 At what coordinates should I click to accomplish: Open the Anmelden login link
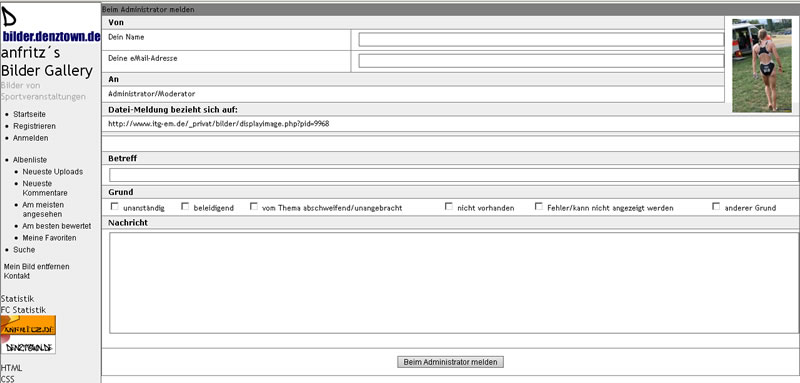[31, 138]
